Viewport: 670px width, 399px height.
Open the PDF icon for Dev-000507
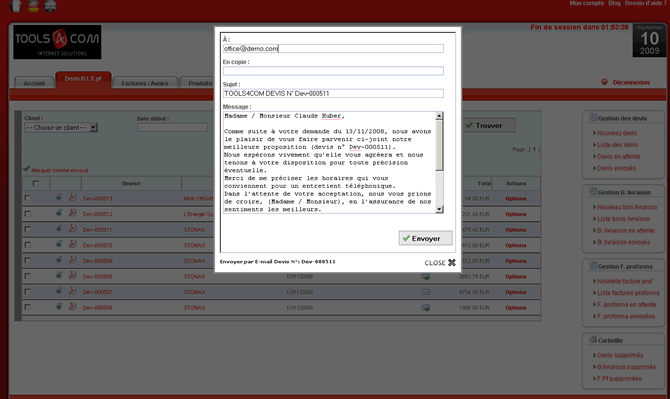pos(73,291)
